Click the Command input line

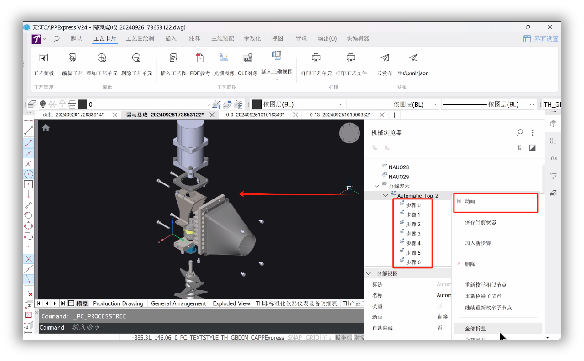click(201, 327)
